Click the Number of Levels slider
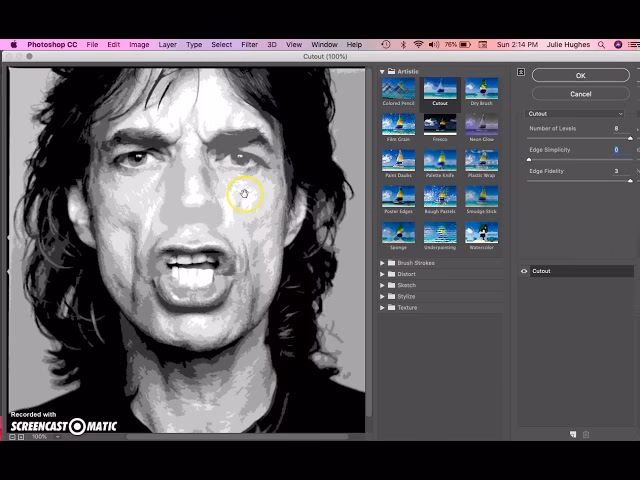This screenshot has width=640, height=480. (x=580, y=138)
